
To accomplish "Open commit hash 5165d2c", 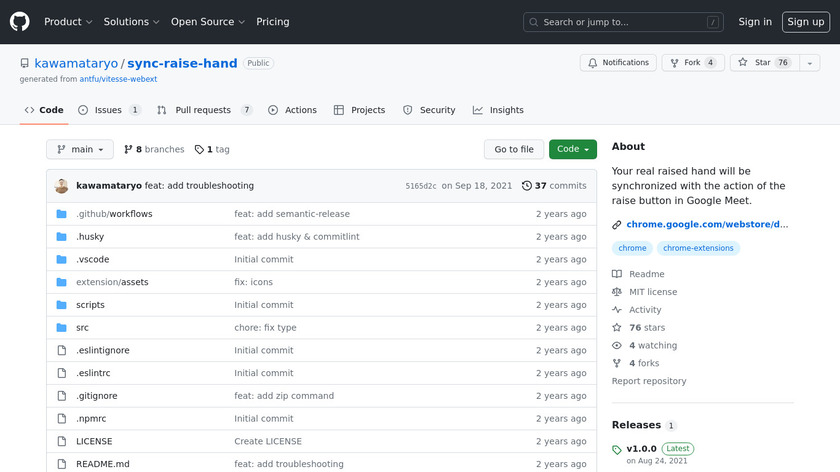I will tap(421, 186).
